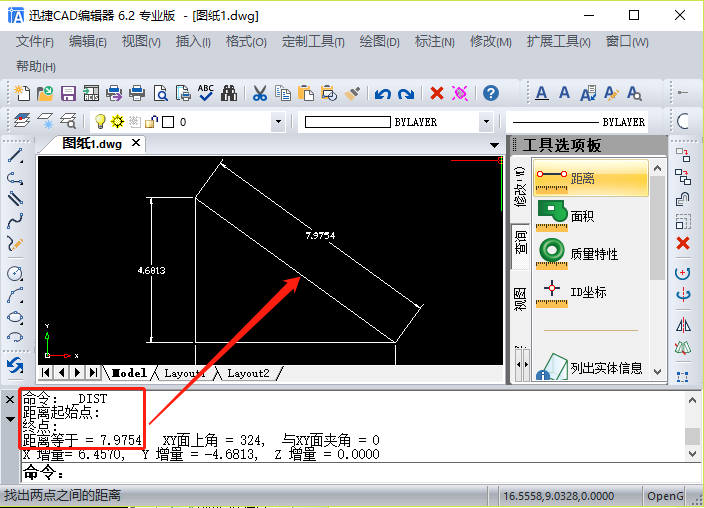Close the command line panel

[10, 399]
